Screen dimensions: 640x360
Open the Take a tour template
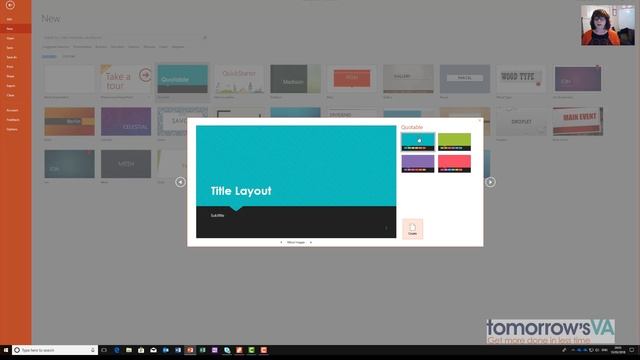pos(126,79)
